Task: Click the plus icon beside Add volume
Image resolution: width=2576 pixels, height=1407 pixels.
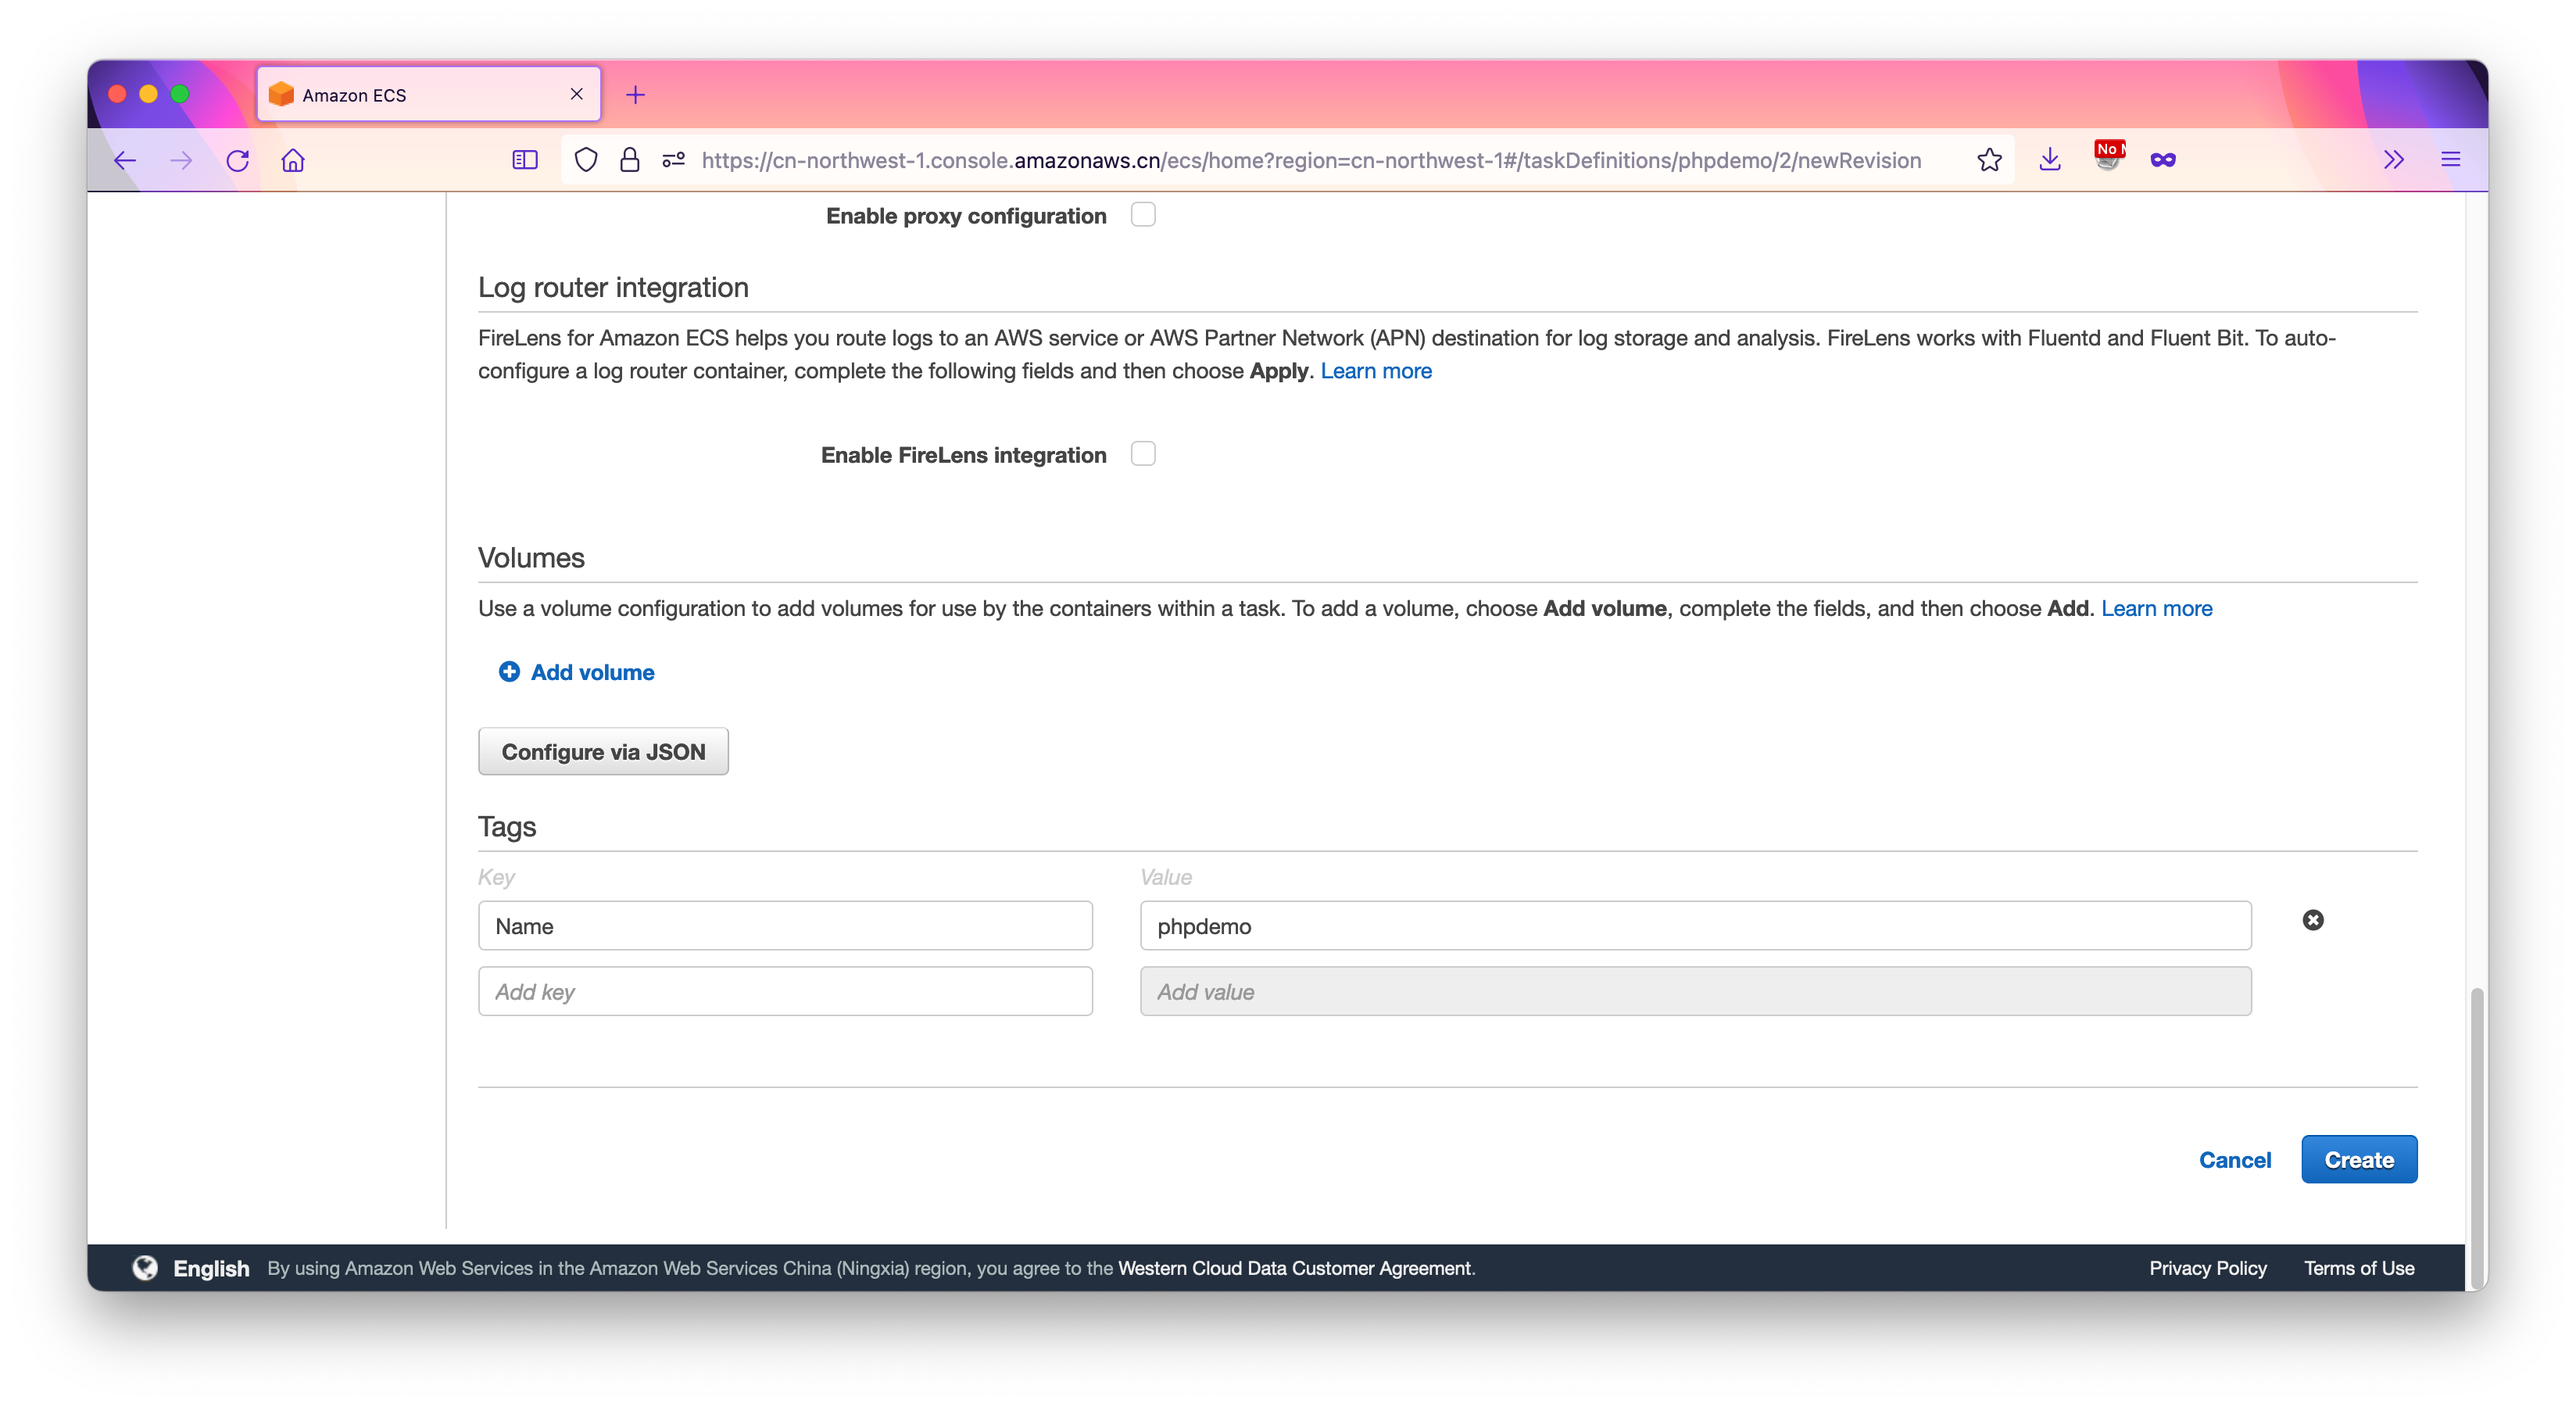Action: tap(509, 672)
